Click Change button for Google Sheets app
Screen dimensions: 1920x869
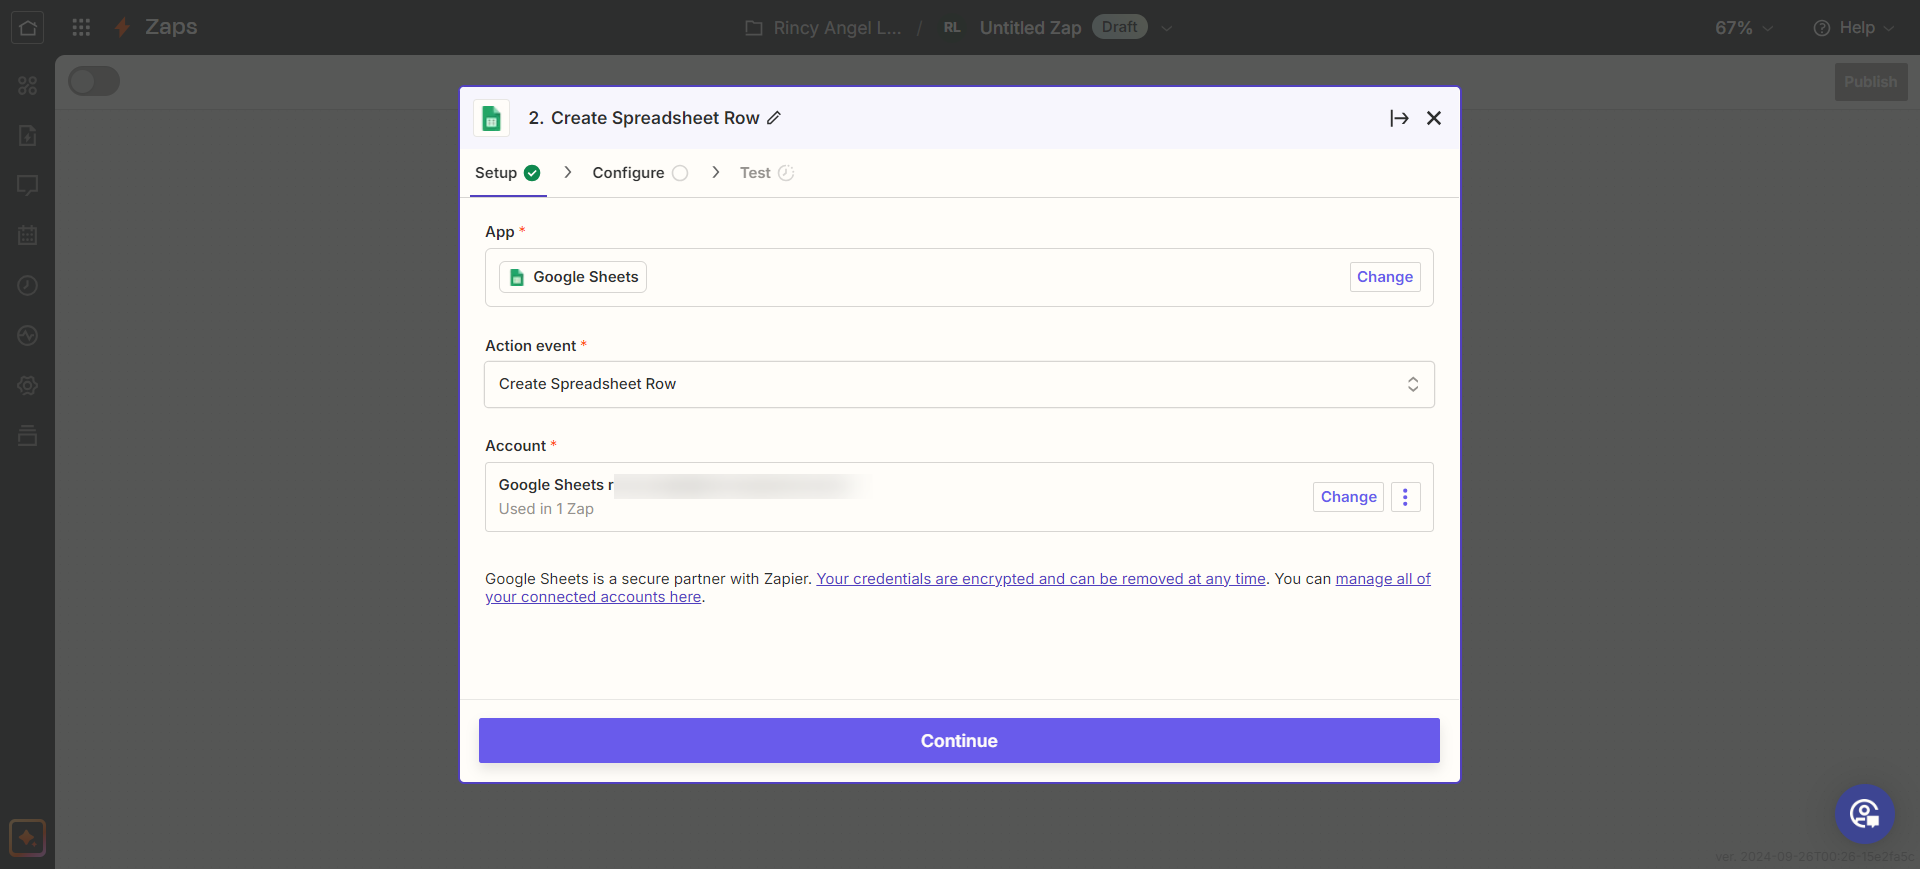(x=1384, y=277)
